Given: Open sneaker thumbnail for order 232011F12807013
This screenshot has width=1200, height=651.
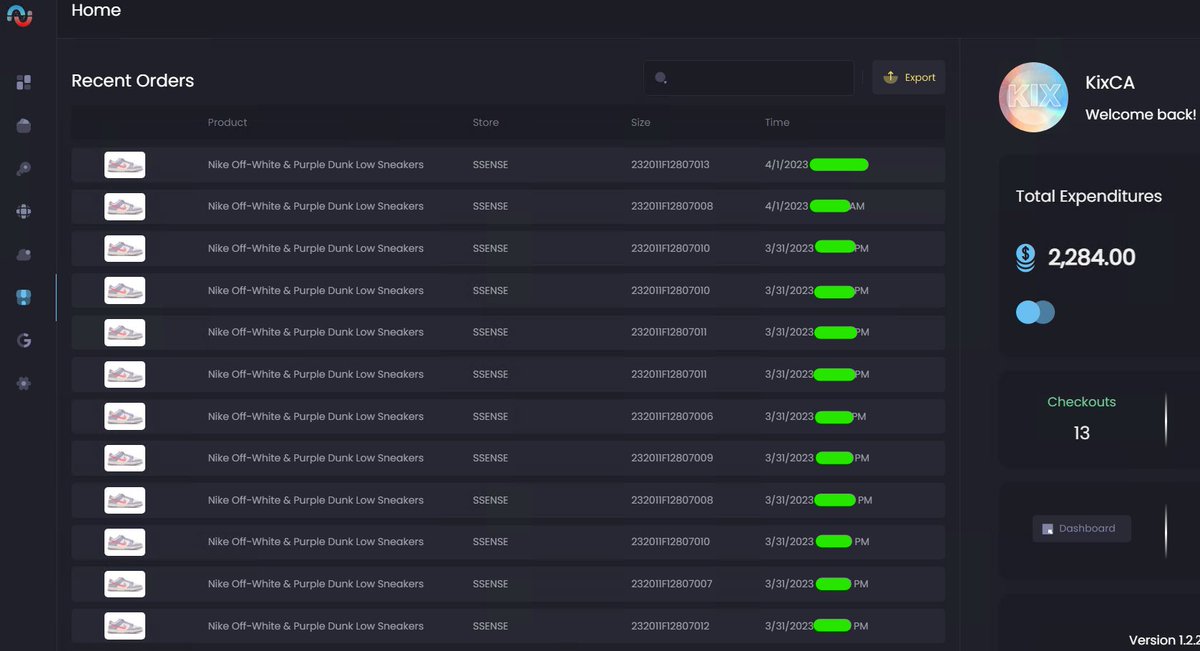Looking at the screenshot, I should pyautogui.click(x=125, y=165).
